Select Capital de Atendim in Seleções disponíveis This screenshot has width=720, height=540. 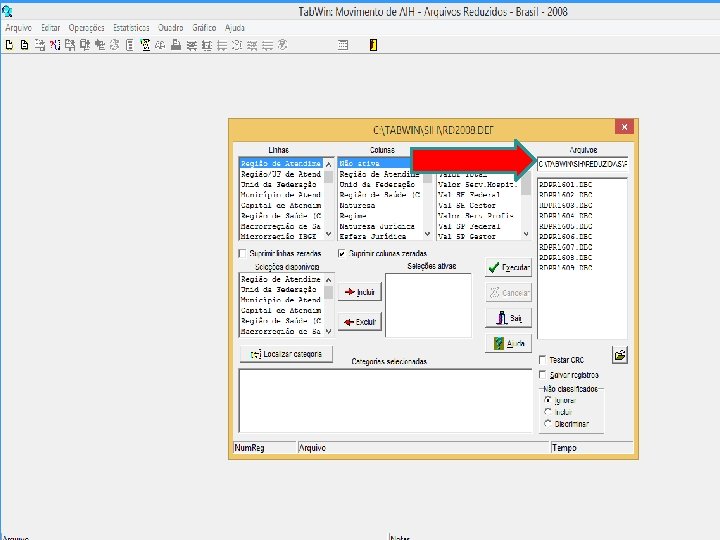click(281, 310)
